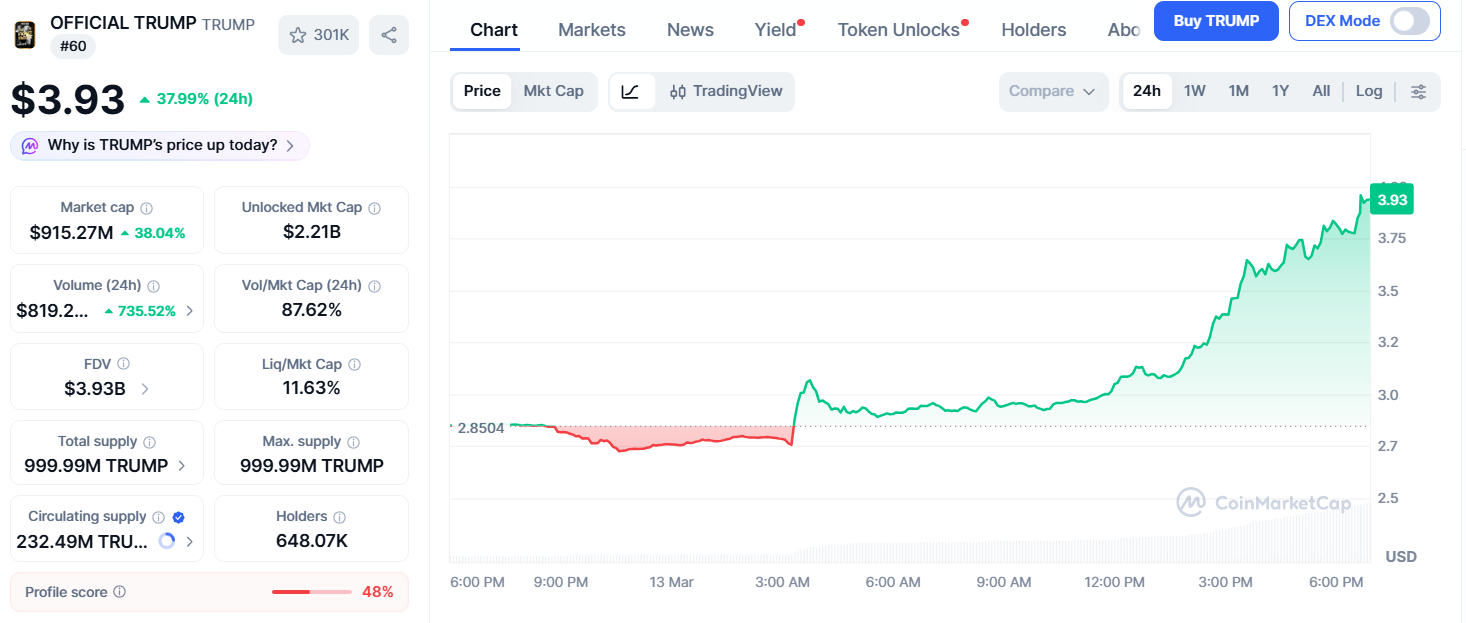The width and height of the screenshot is (1466, 623).
Task: Toggle the DEX Mode switch
Action: [1410, 21]
